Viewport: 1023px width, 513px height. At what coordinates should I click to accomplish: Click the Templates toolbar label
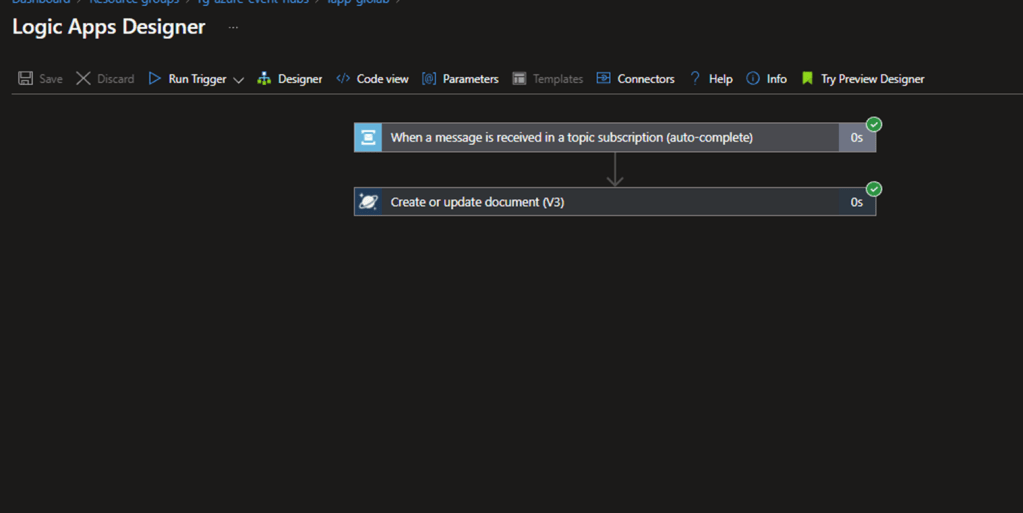[558, 79]
